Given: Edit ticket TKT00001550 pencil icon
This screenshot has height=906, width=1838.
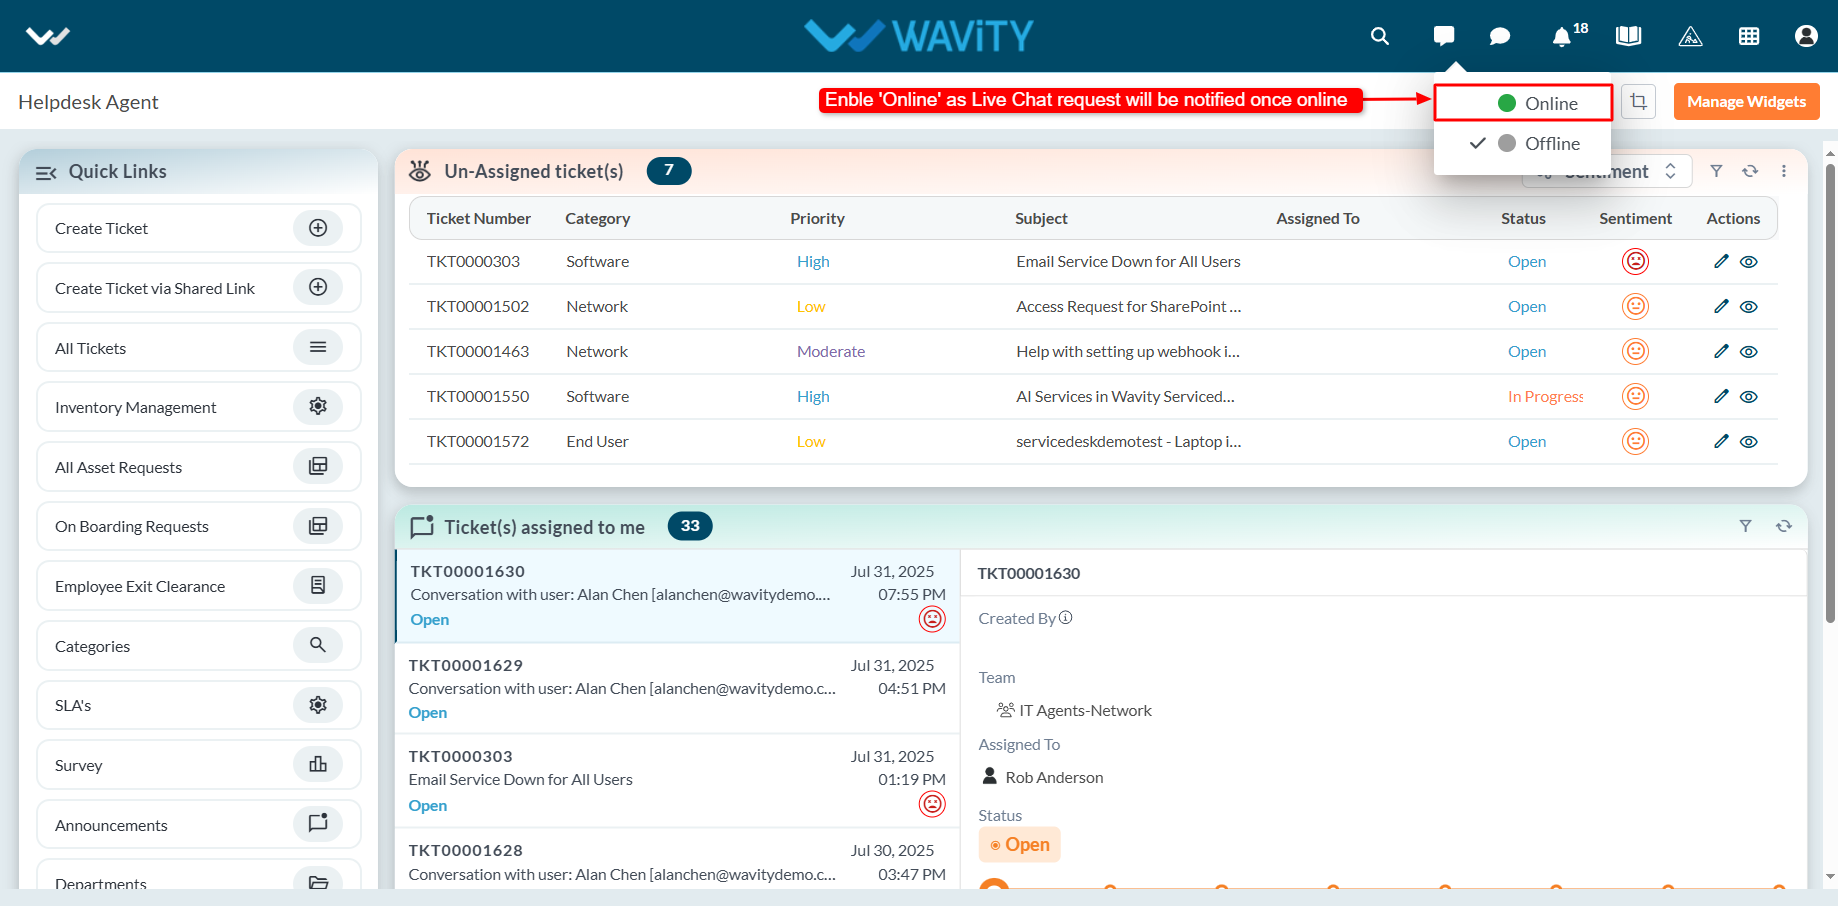Looking at the screenshot, I should click(1721, 396).
